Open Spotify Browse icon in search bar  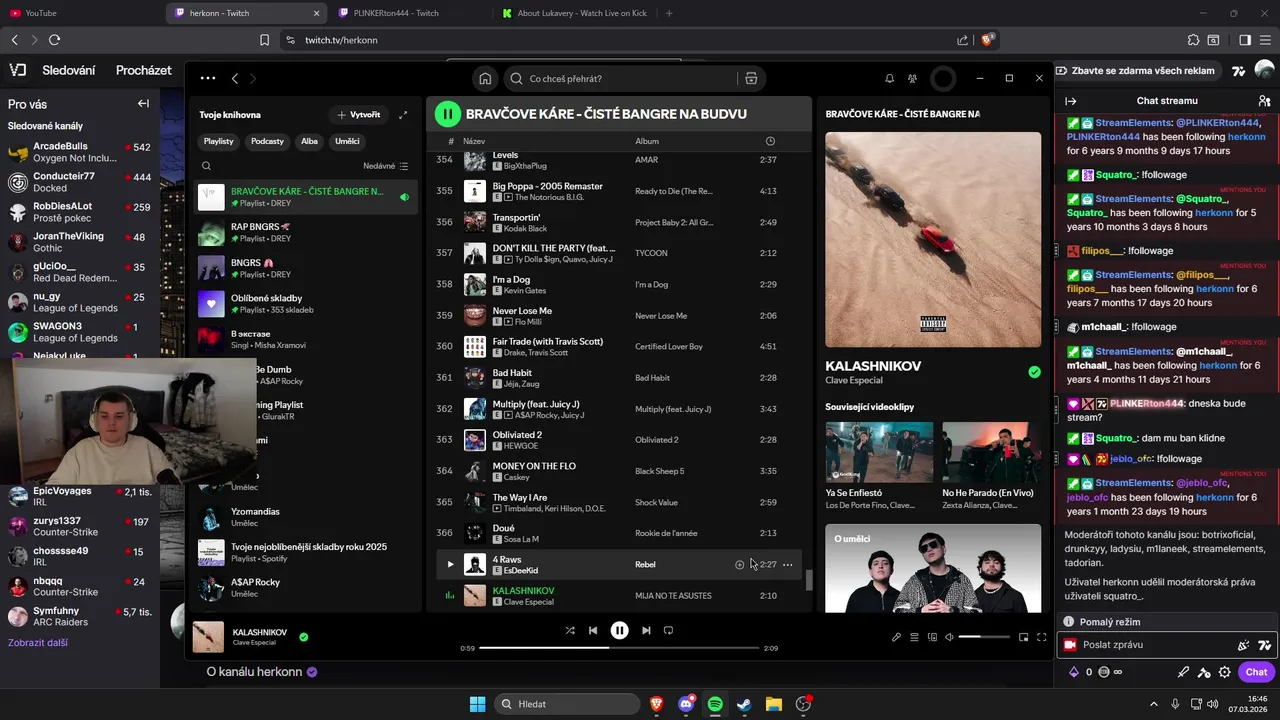click(x=751, y=78)
